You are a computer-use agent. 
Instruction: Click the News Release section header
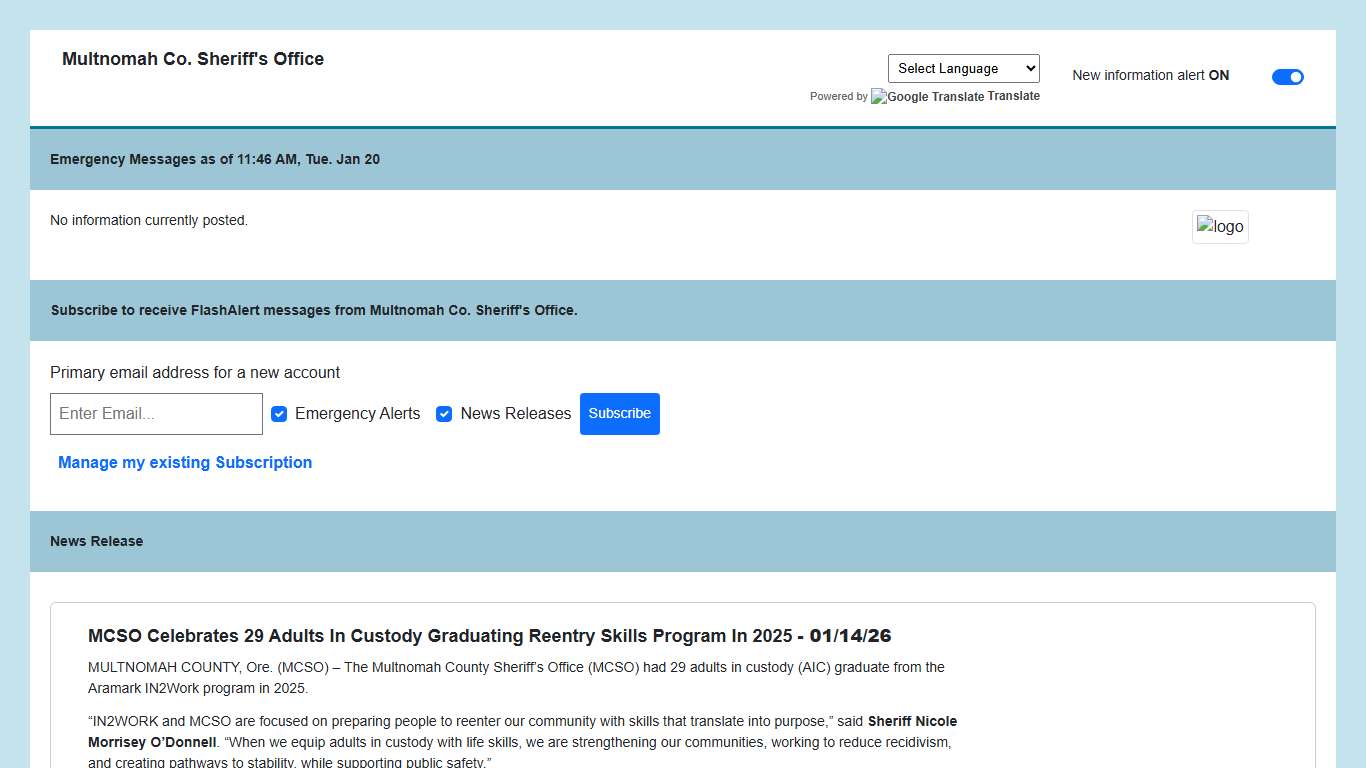click(x=97, y=541)
